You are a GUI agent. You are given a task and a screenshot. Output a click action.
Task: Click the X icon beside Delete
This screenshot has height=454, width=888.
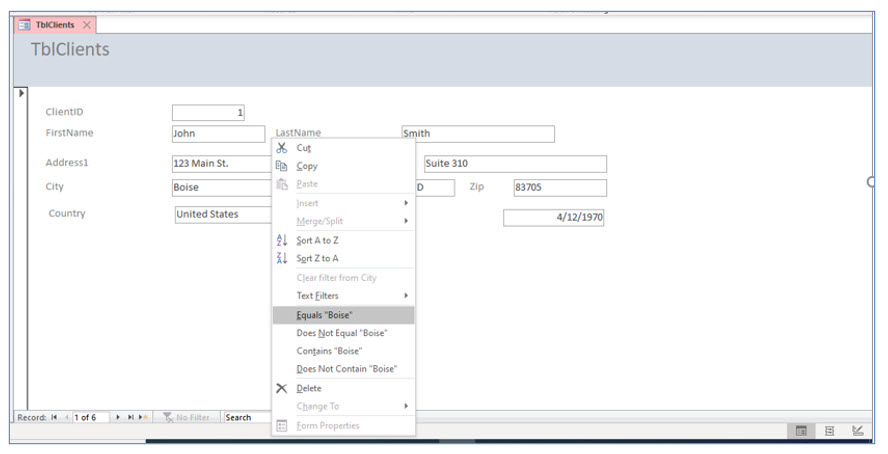281,388
